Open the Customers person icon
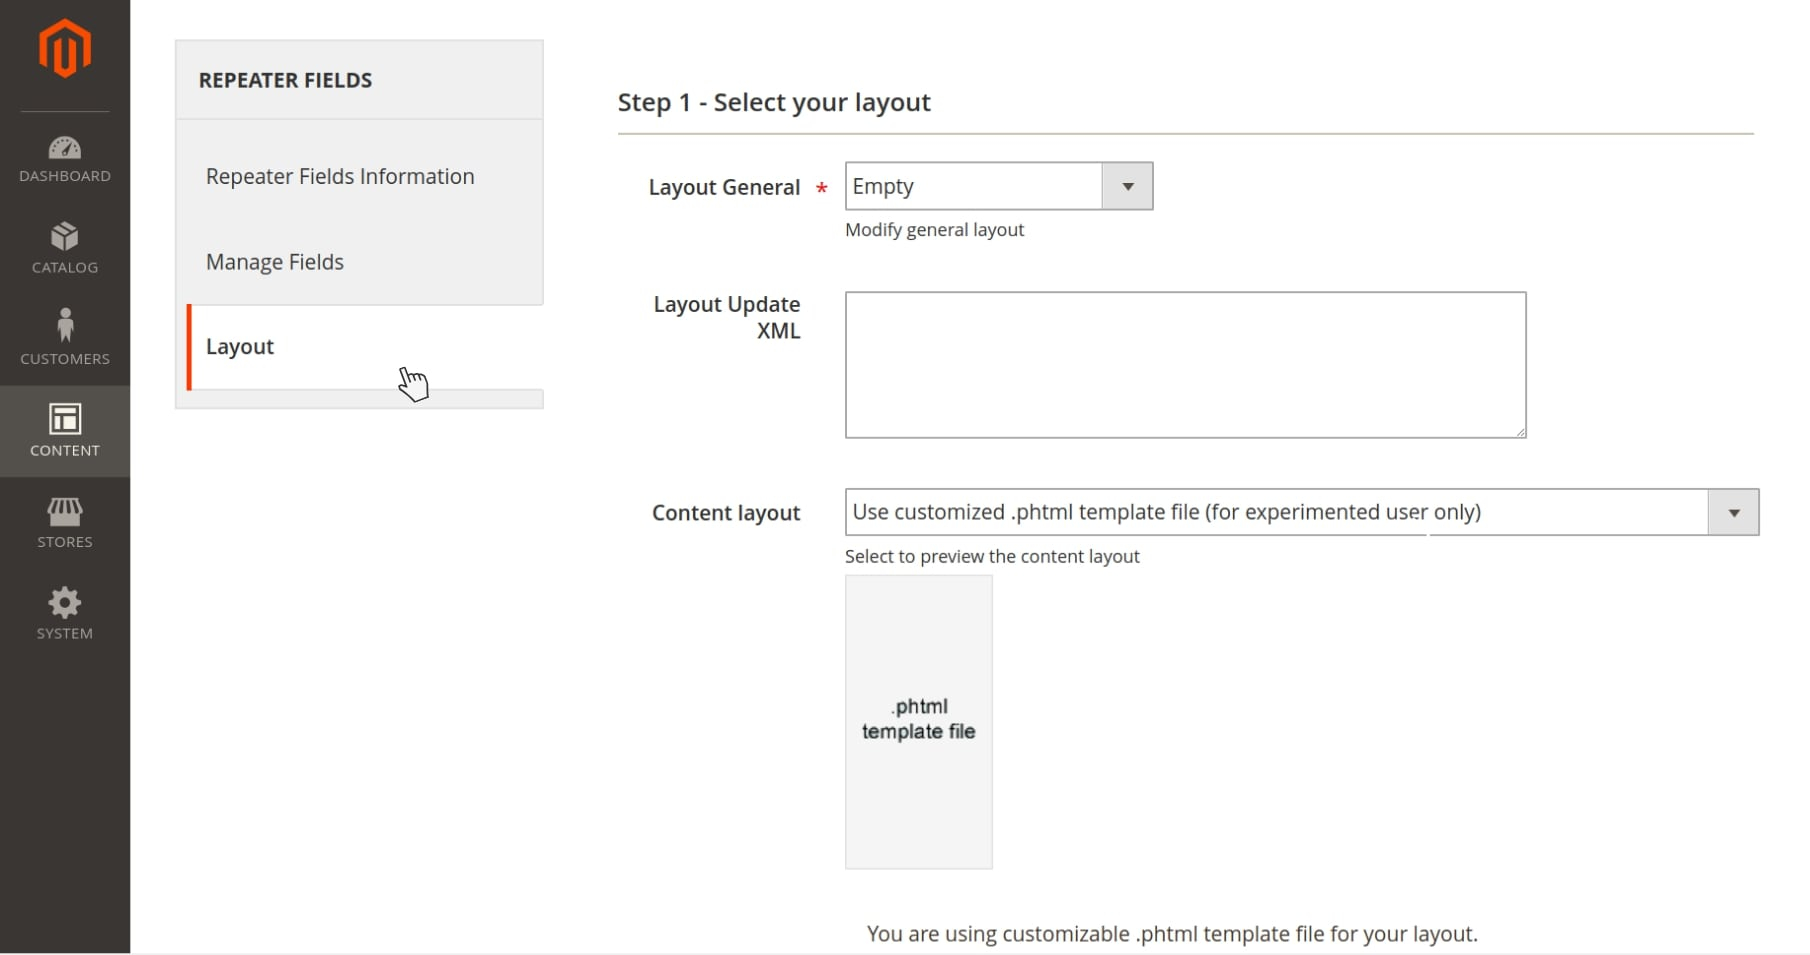This screenshot has width=1810, height=955. (x=65, y=326)
